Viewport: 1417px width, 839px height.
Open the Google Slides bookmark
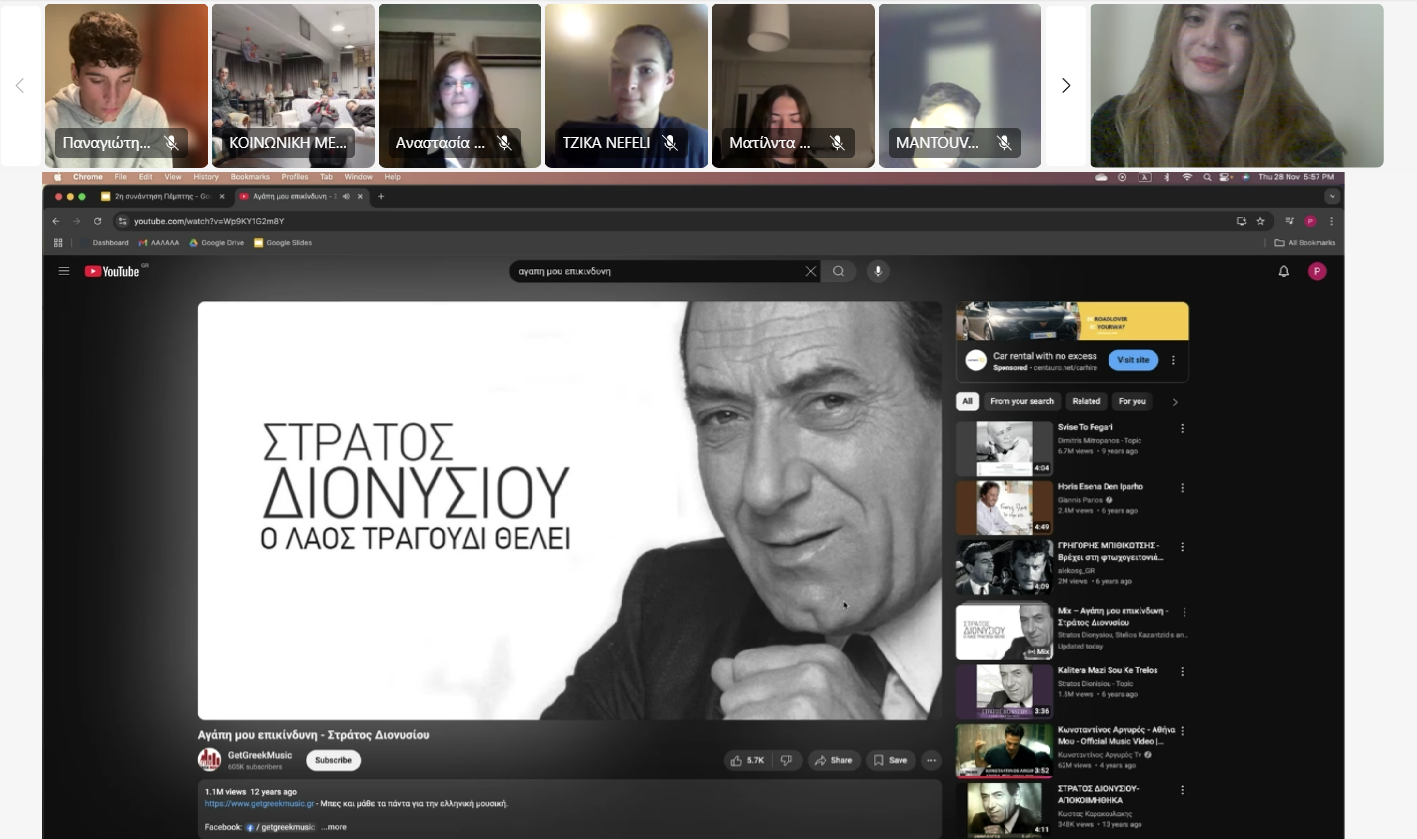coord(283,242)
